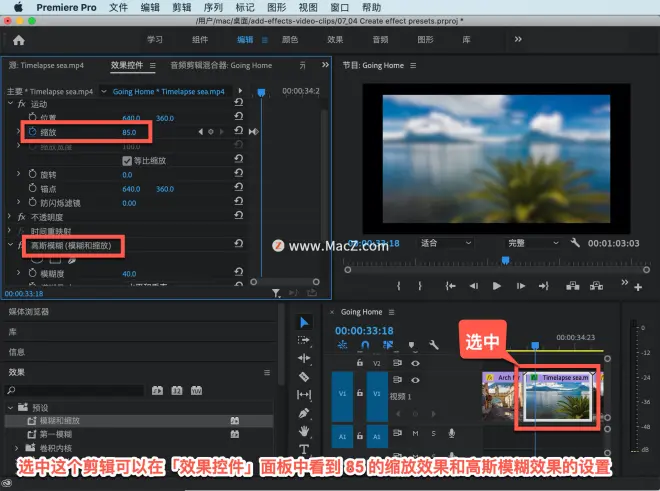The height and width of the screenshot is (491, 660).
Task: Click the Program monitor button editor plus
Action: [x=638, y=287]
